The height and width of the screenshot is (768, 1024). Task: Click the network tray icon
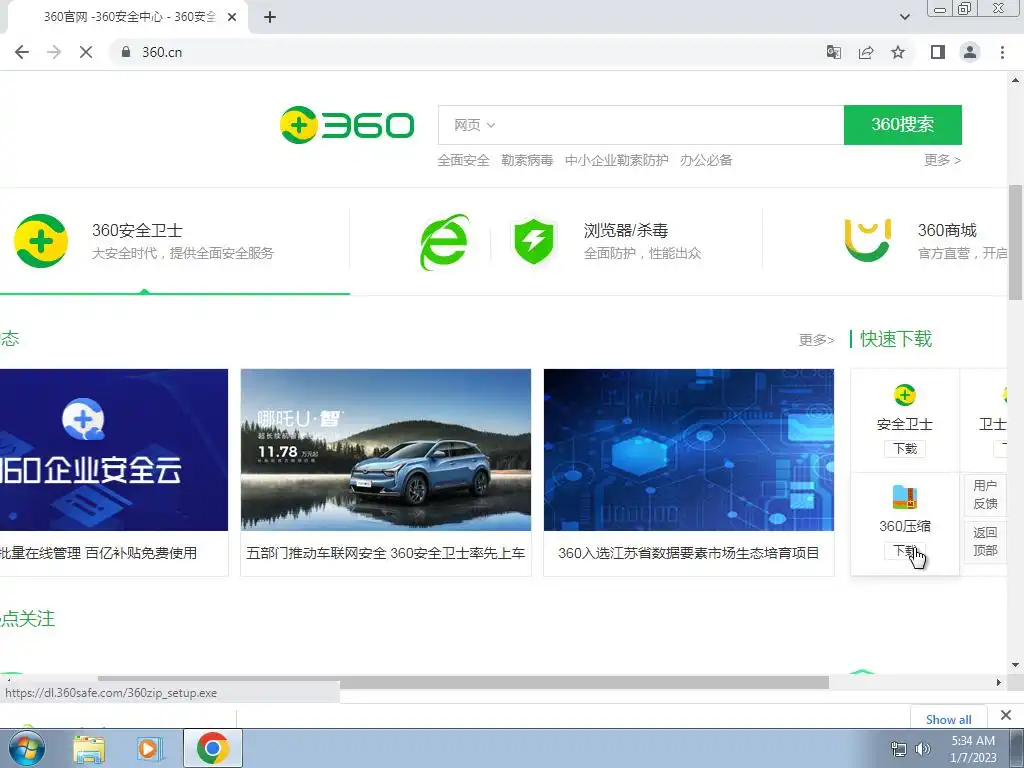pyautogui.click(x=899, y=749)
